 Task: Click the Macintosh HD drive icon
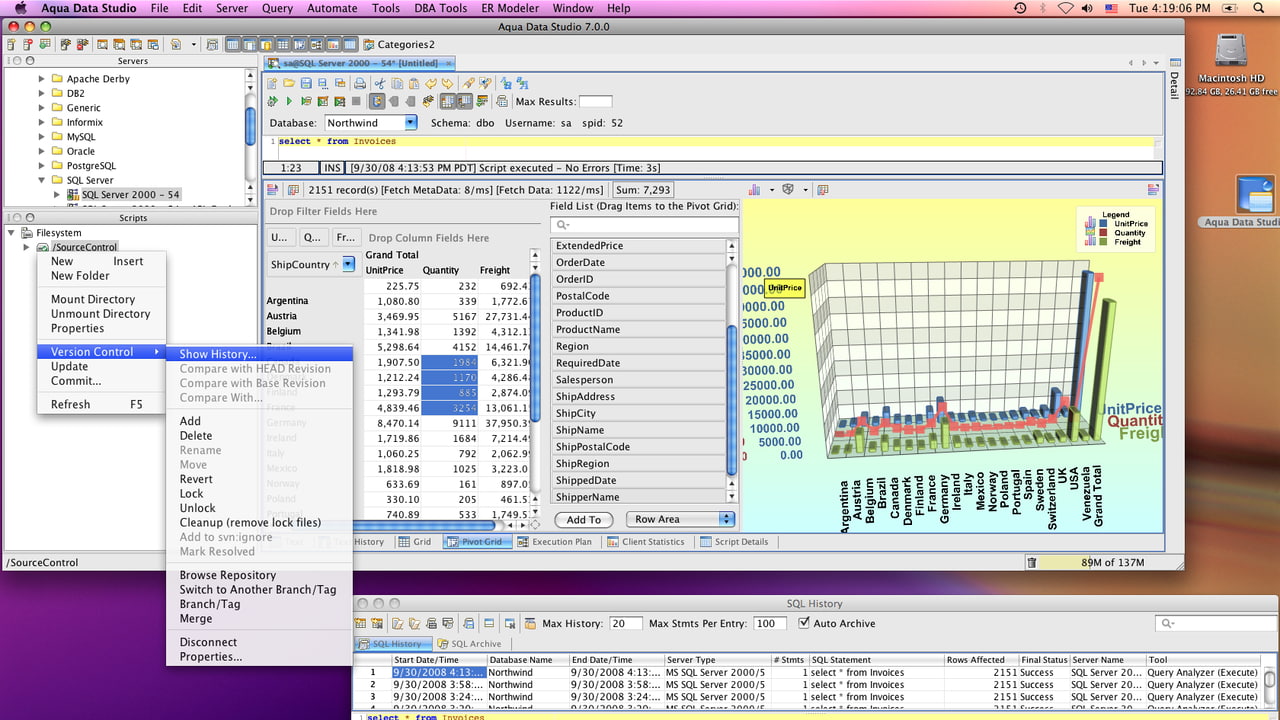1231,52
